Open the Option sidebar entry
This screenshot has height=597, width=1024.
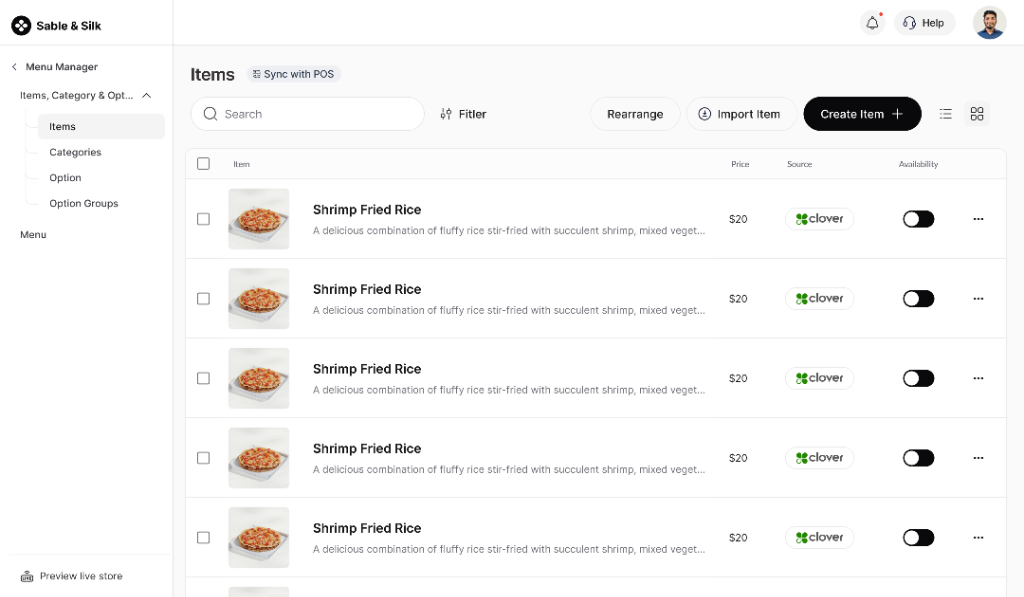tap(65, 178)
